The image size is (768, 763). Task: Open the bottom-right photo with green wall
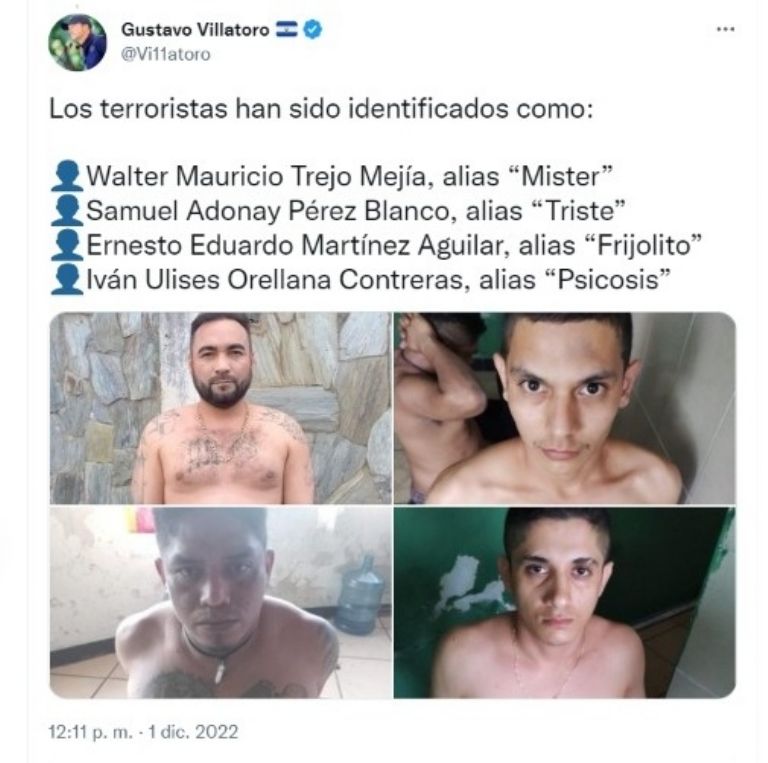point(565,603)
